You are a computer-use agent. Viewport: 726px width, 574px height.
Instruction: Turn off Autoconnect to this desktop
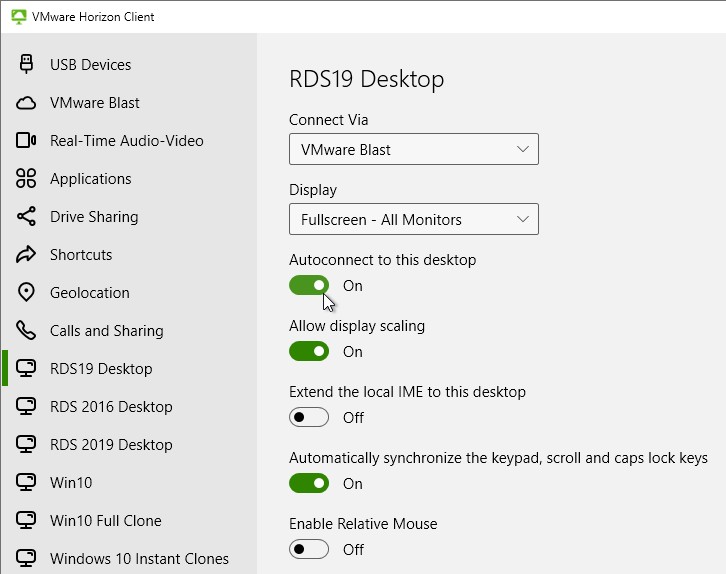pos(309,286)
